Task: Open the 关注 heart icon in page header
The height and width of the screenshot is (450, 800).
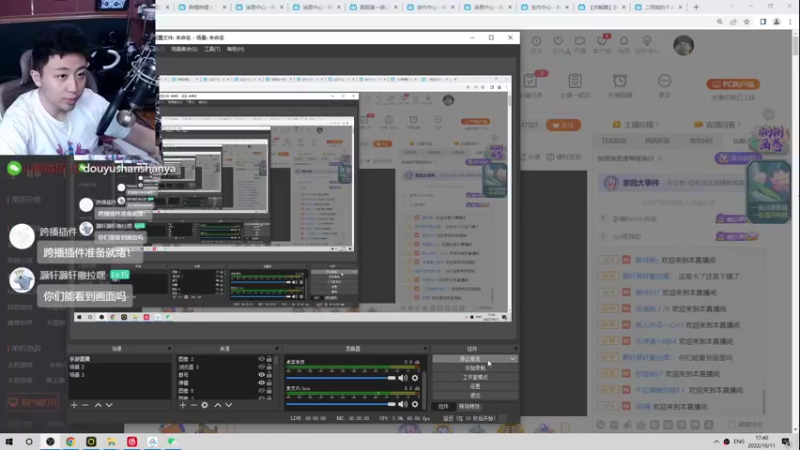Action: (558, 41)
